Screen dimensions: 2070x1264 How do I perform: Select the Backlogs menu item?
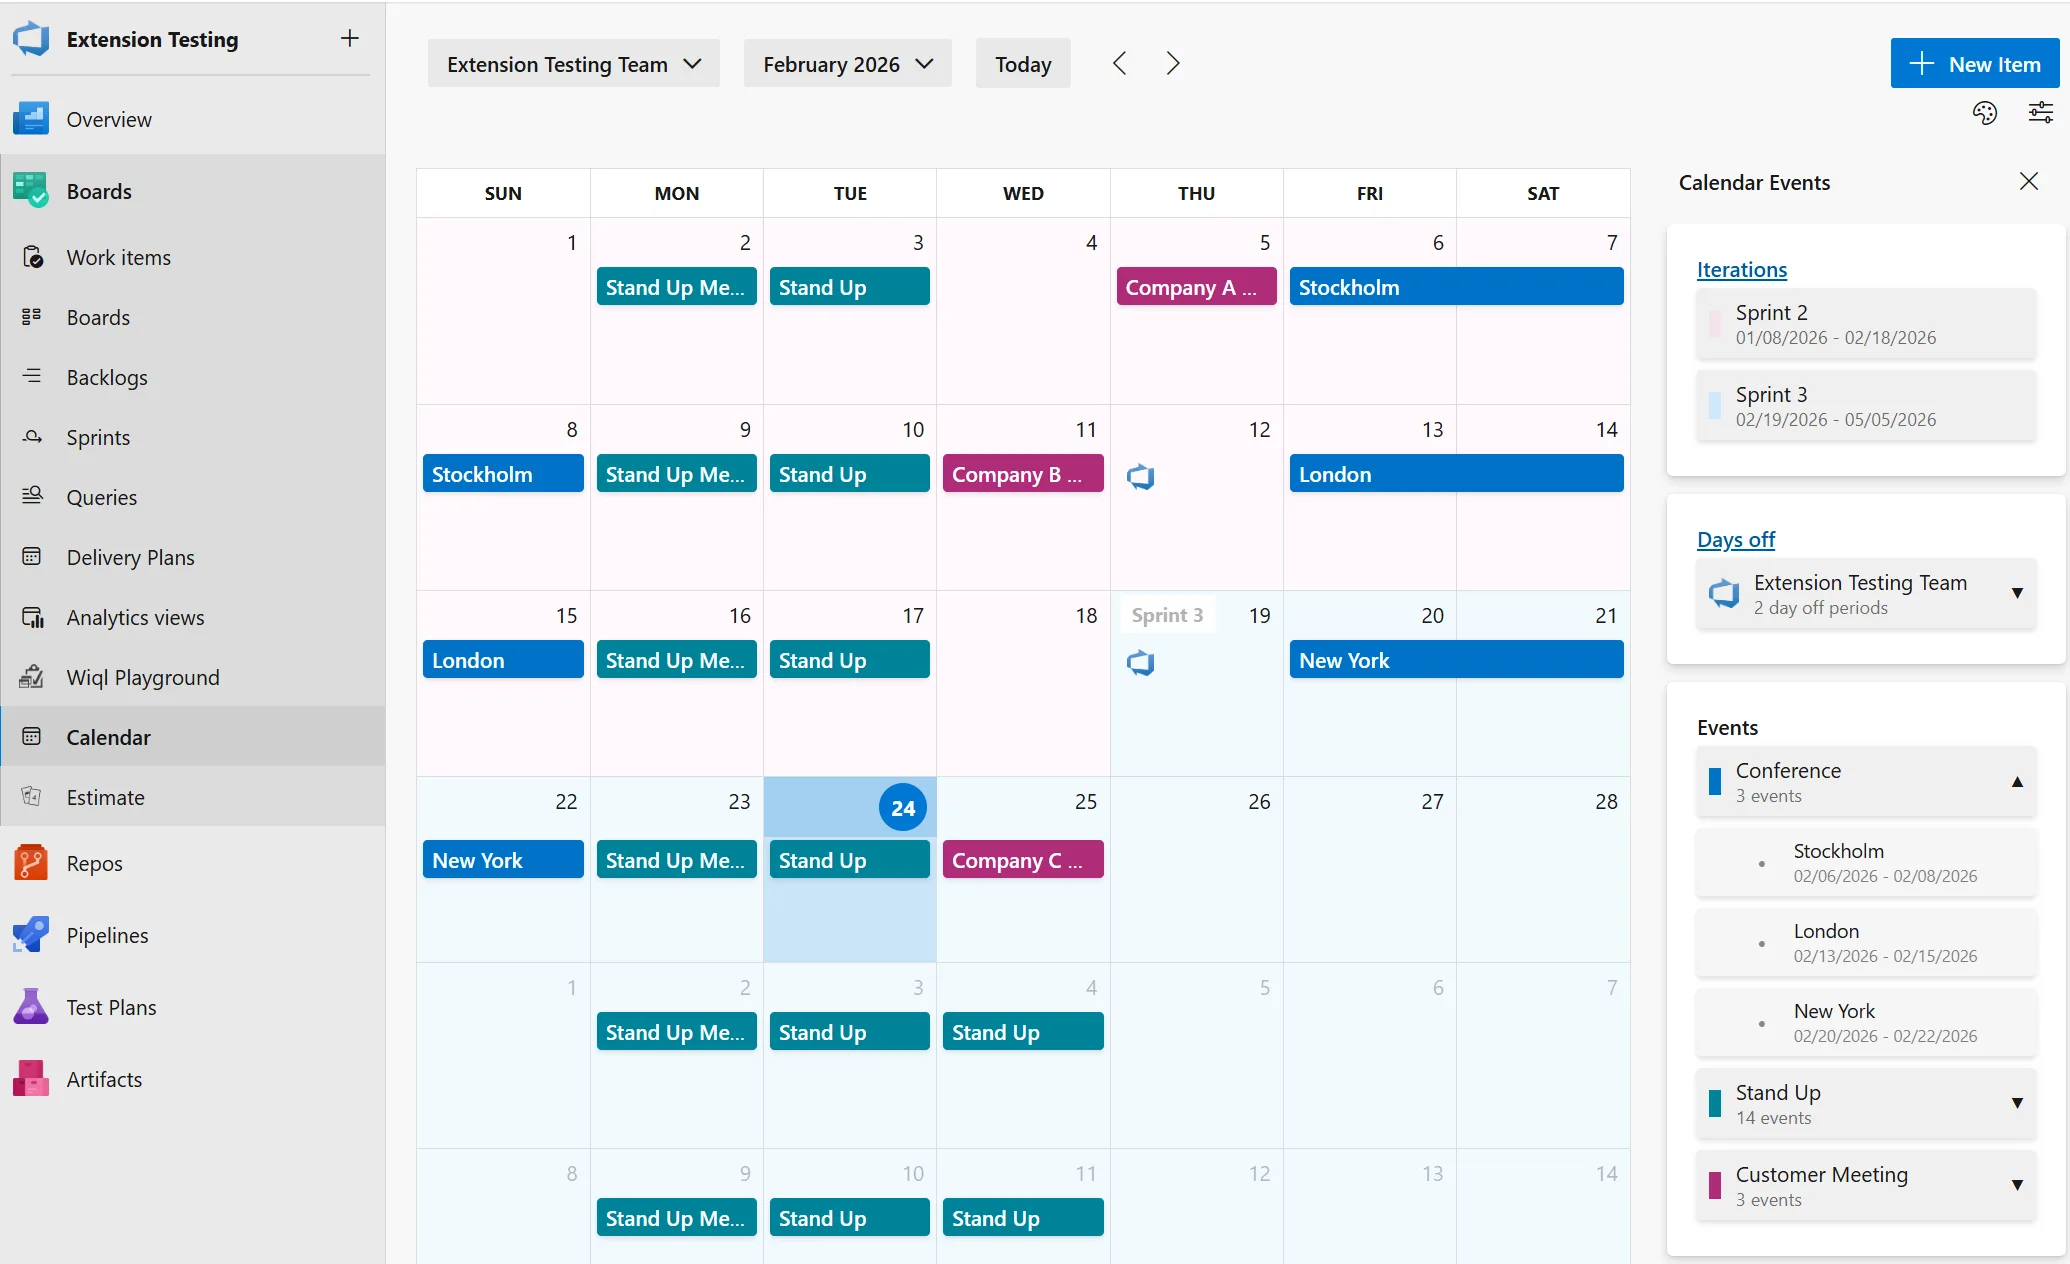point(107,377)
